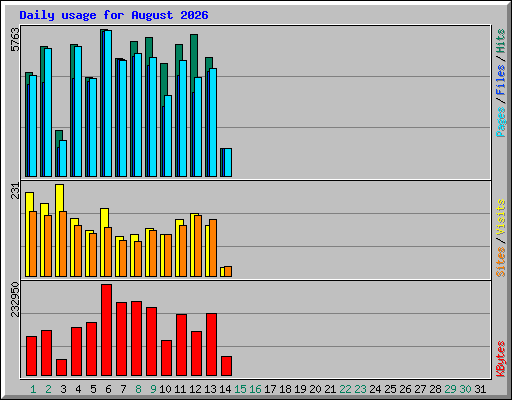This screenshot has height=400, width=512.
Task: Click day 22 on the x-axis
Action: tap(345, 389)
